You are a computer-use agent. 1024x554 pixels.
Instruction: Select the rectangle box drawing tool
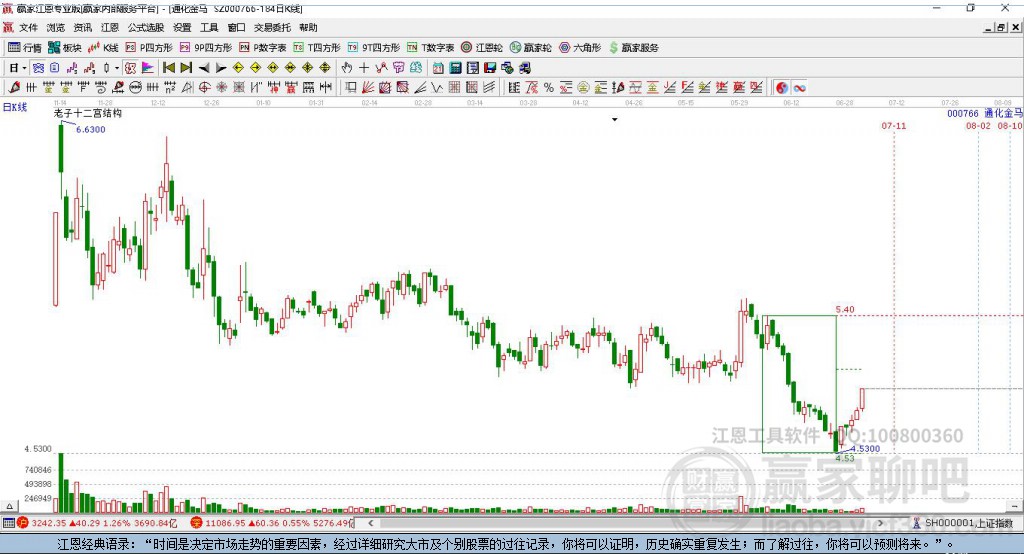(349, 88)
